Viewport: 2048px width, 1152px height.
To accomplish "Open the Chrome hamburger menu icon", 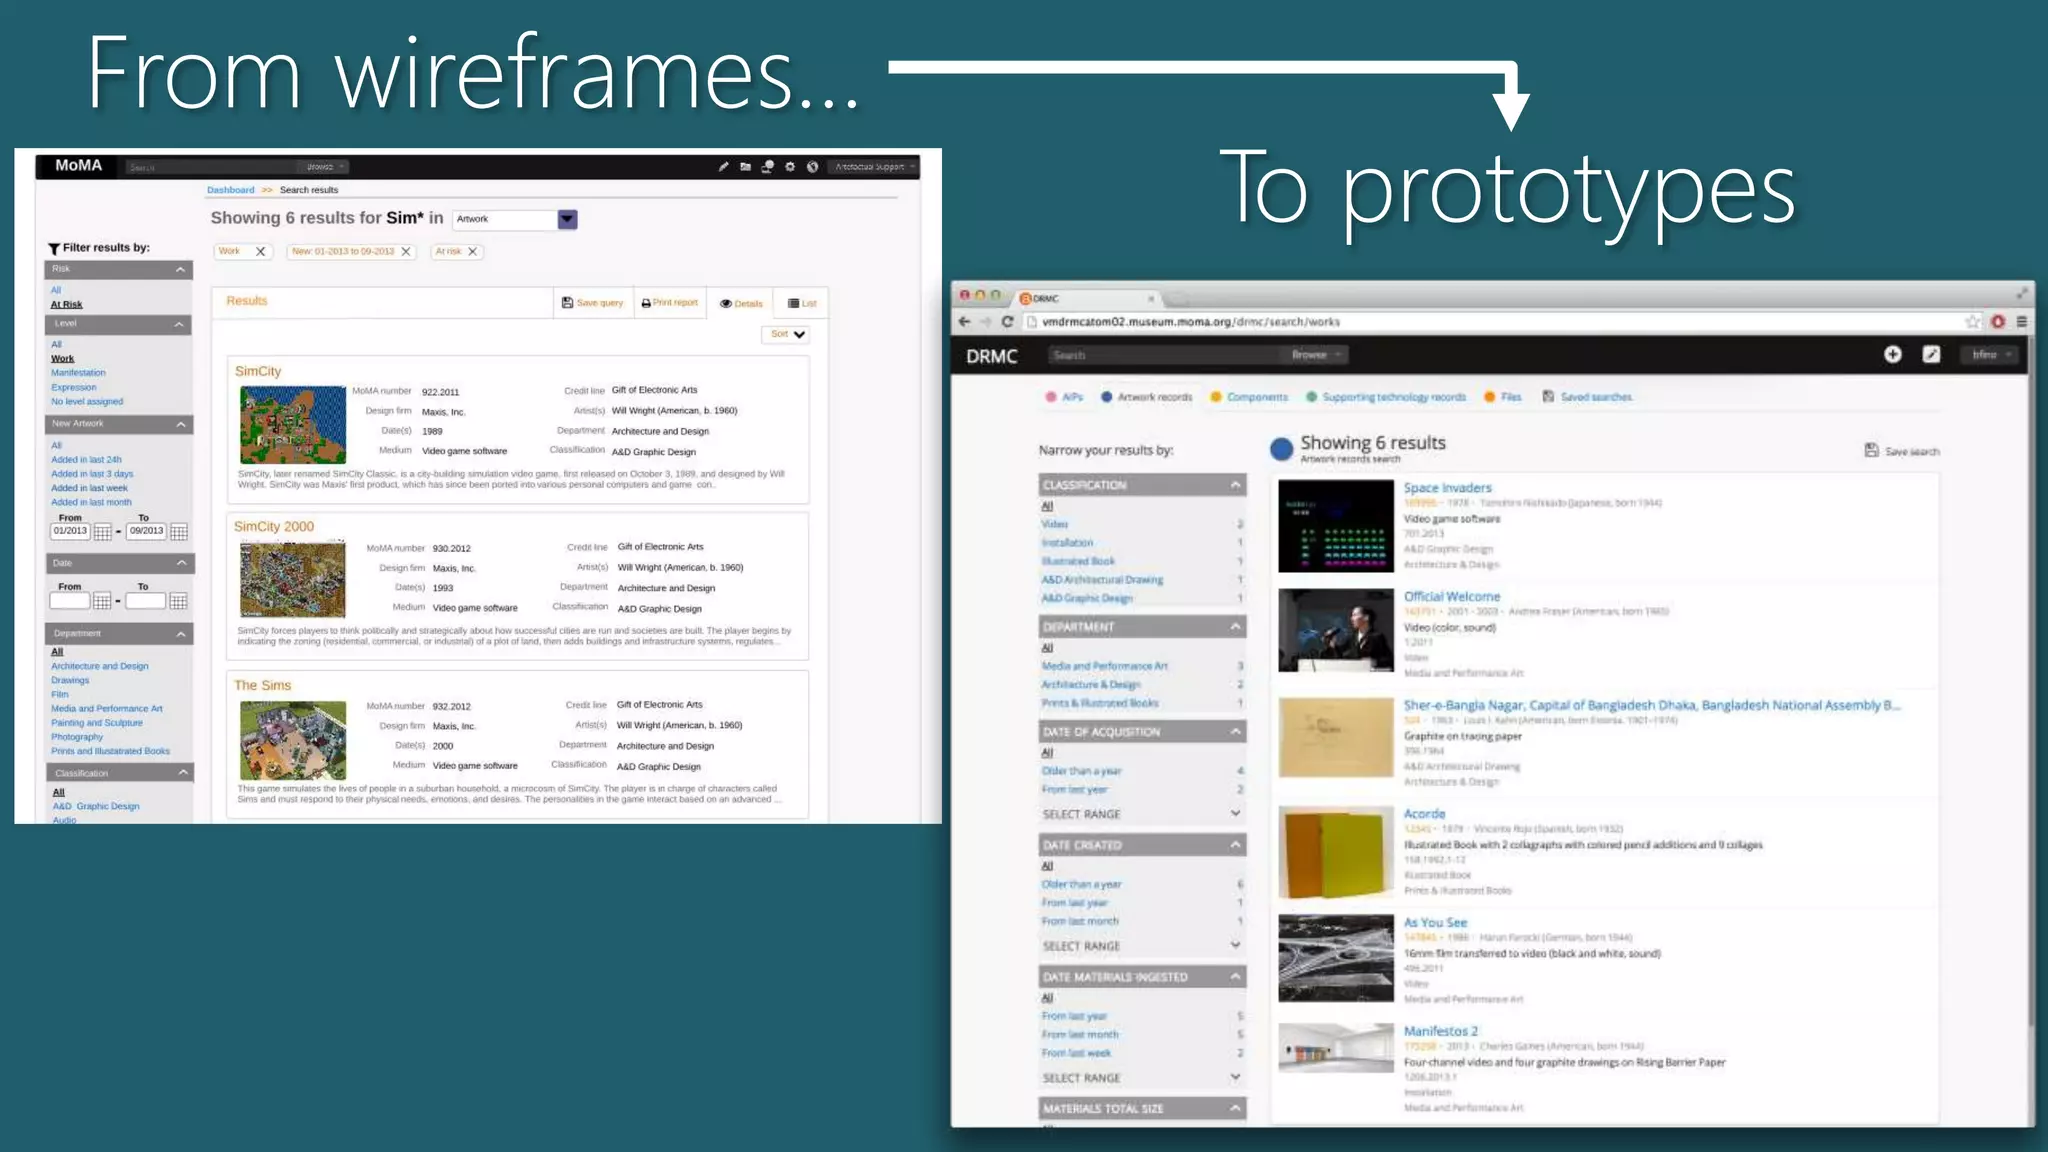I will pyautogui.click(x=2022, y=322).
